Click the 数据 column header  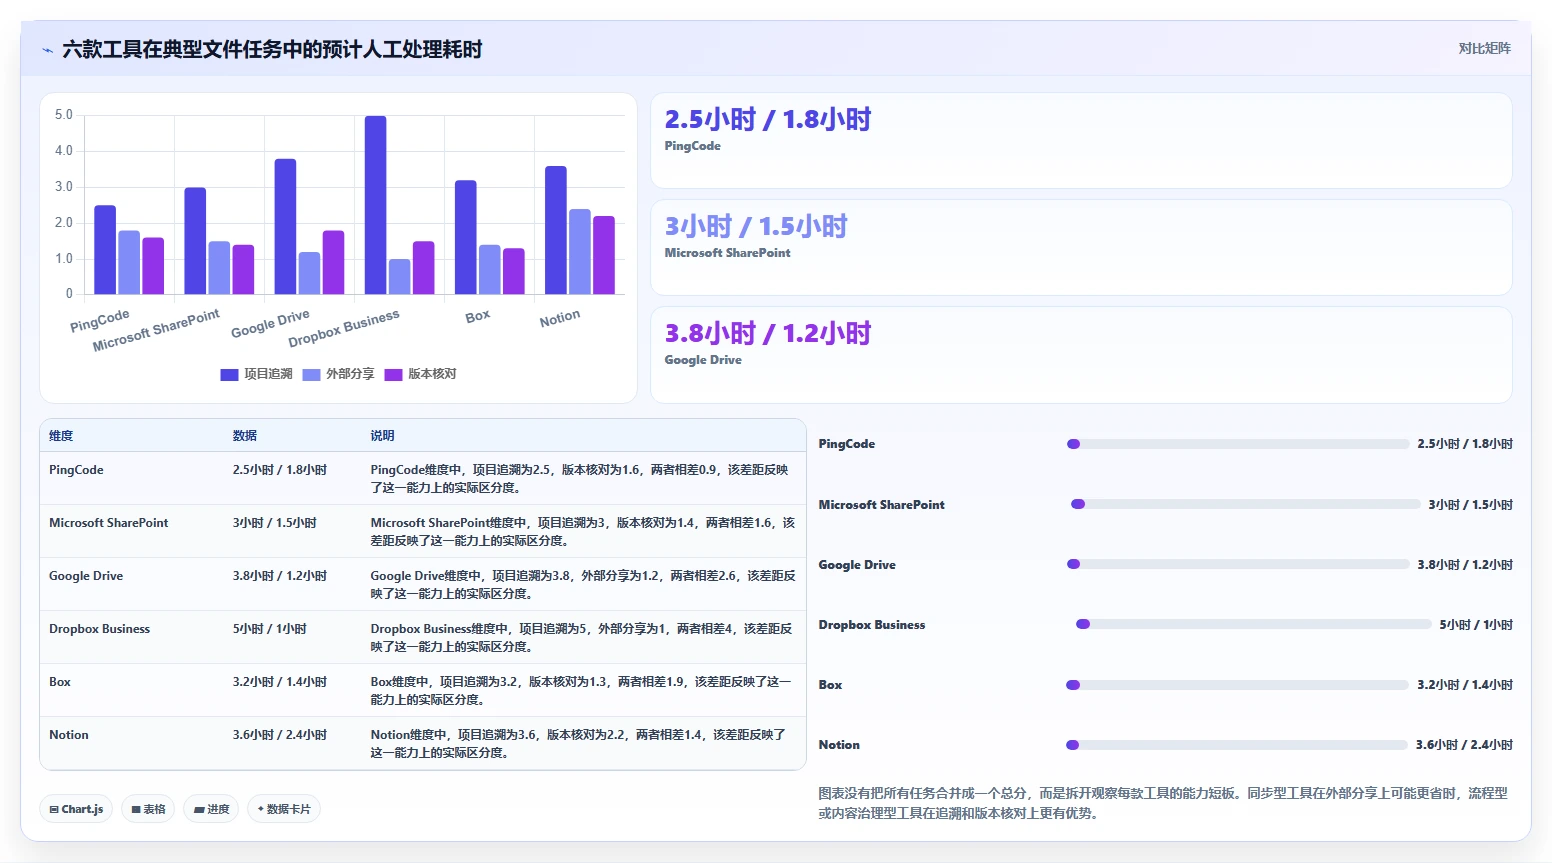[x=245, y=436]
